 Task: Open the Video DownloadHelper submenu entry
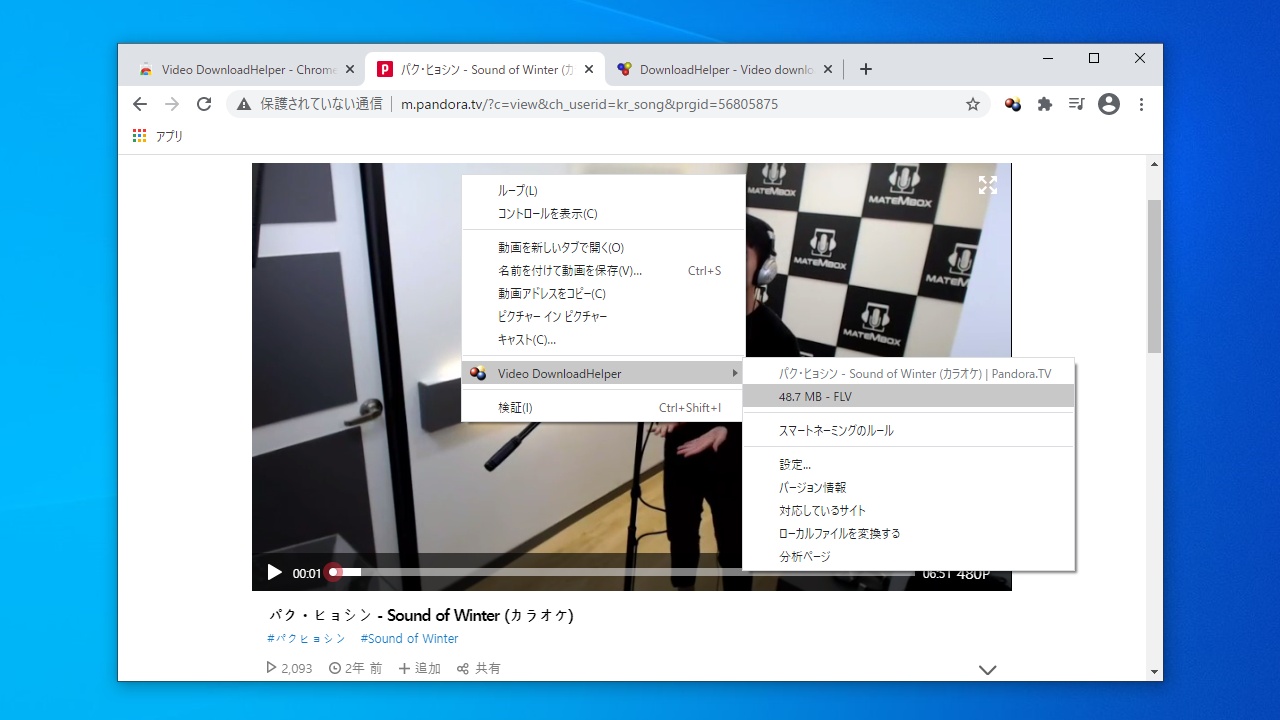pos(603,374)
